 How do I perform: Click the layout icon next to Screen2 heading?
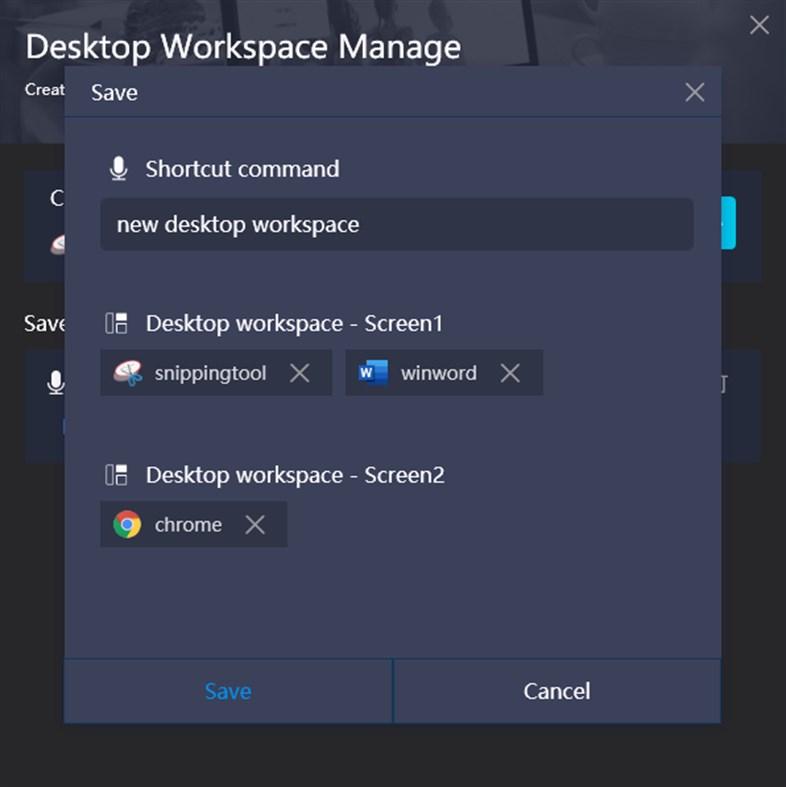(116, 475)
